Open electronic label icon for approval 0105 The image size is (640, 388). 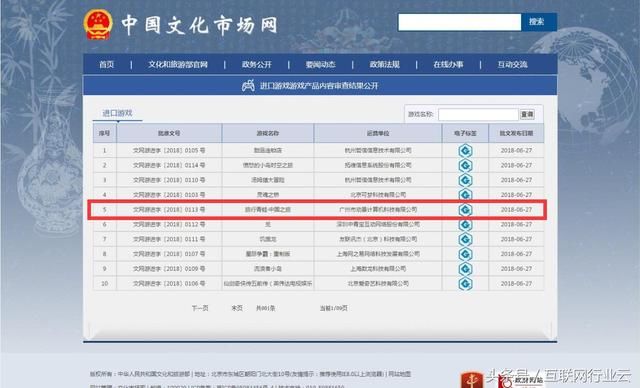click(x=465, y=151)
